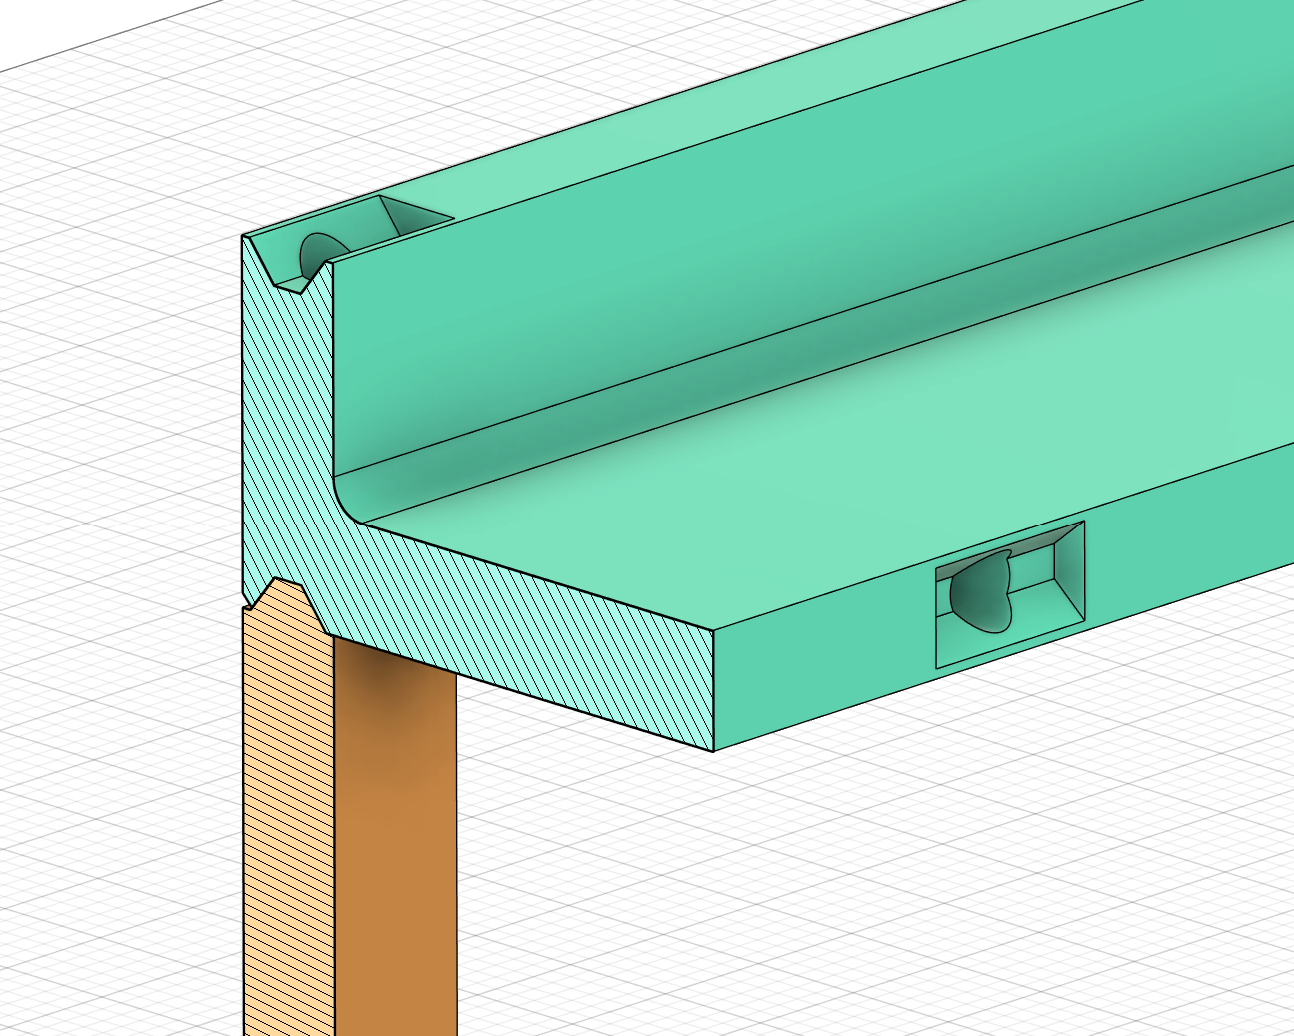The height and width of the screenshot is (1036, 1294).
Task: Click the background construction grid plane
Action: pyautogui.click(x=150, y=400)
